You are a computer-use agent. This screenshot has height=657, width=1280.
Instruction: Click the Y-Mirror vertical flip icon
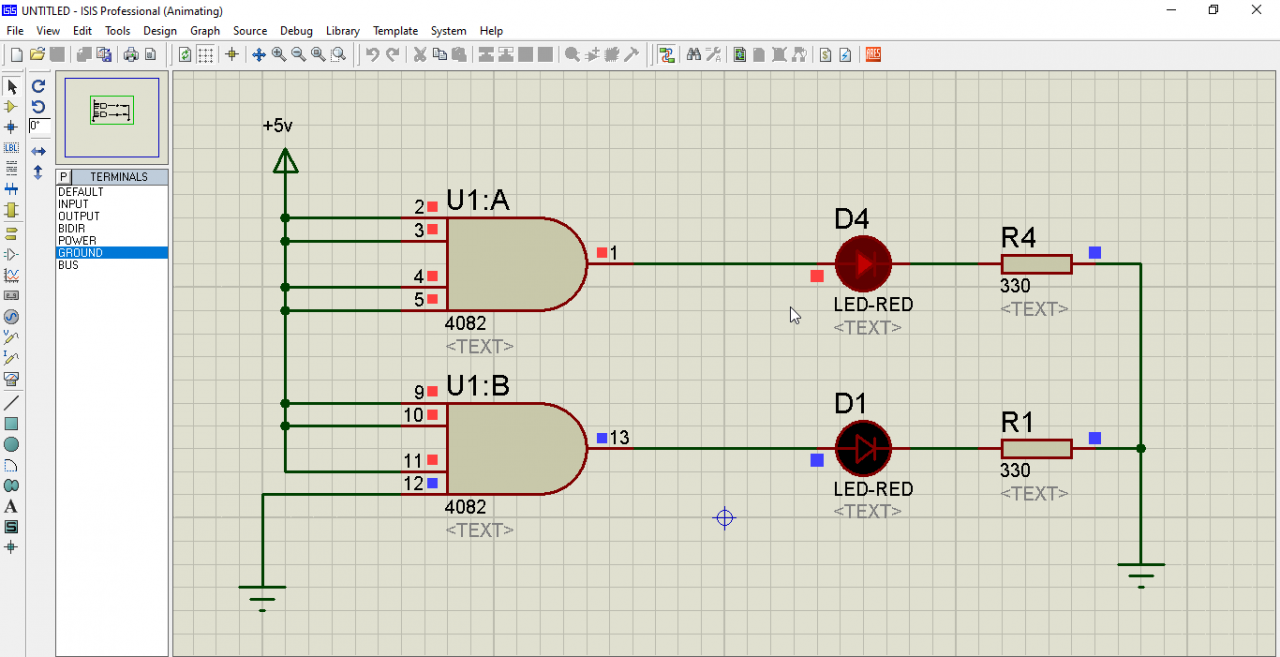38,172
